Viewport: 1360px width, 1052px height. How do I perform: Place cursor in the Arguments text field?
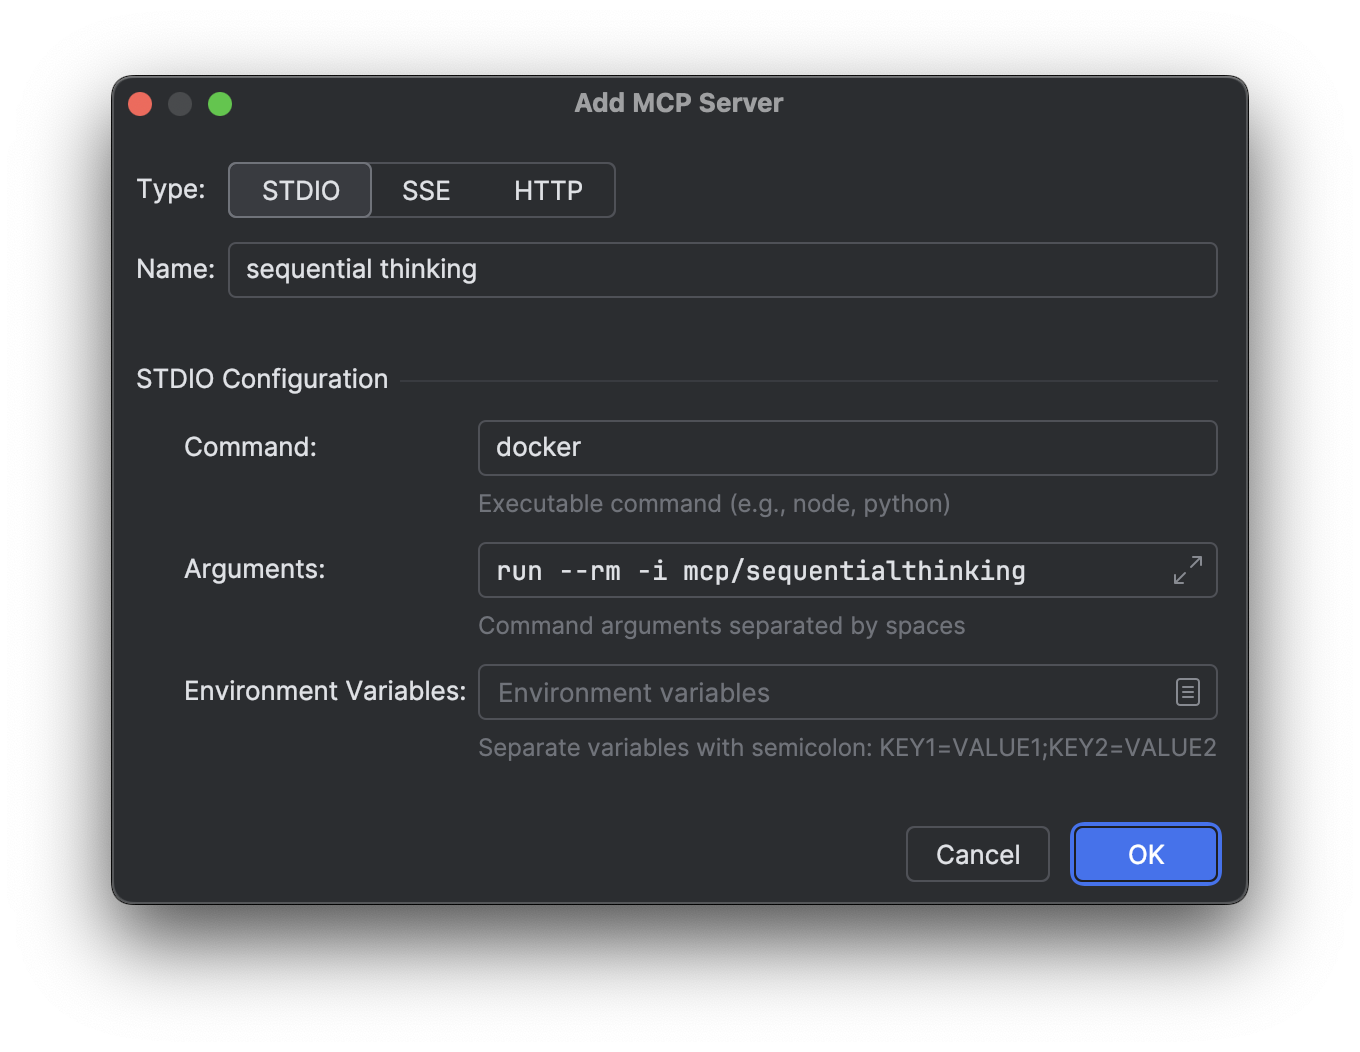point(820,570)
